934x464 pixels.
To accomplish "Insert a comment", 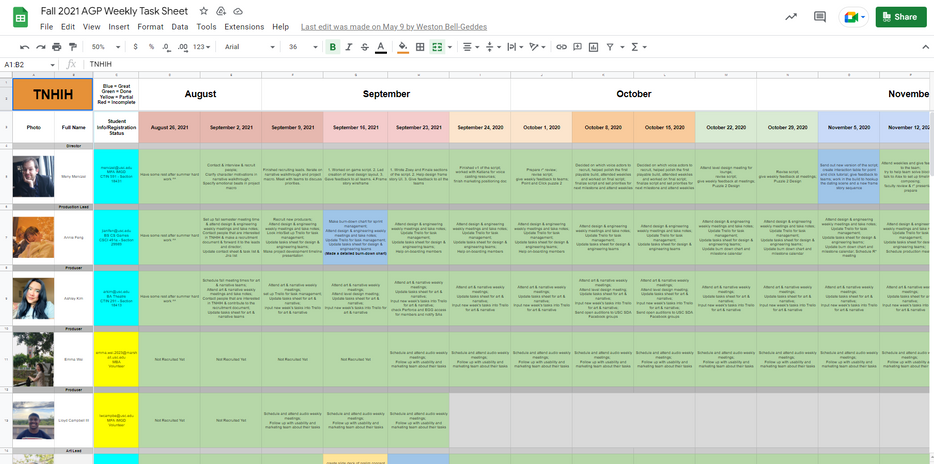I will [577, 47].
